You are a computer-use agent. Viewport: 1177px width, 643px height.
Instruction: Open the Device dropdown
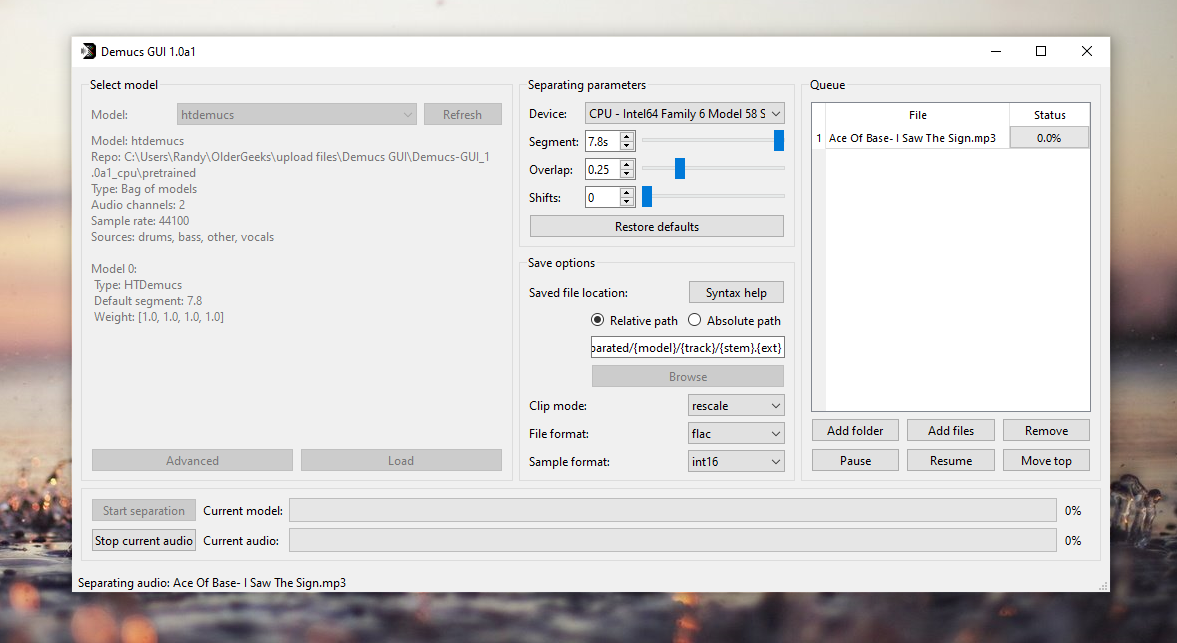(685, 113)
